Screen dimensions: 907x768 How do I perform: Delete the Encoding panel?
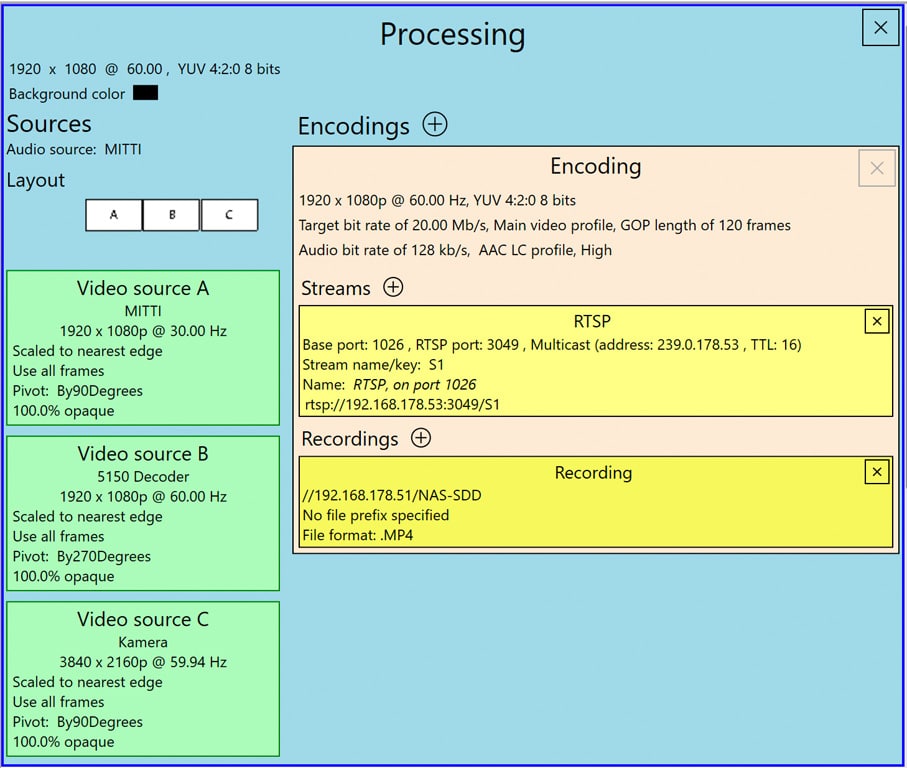tap(876, 168)
